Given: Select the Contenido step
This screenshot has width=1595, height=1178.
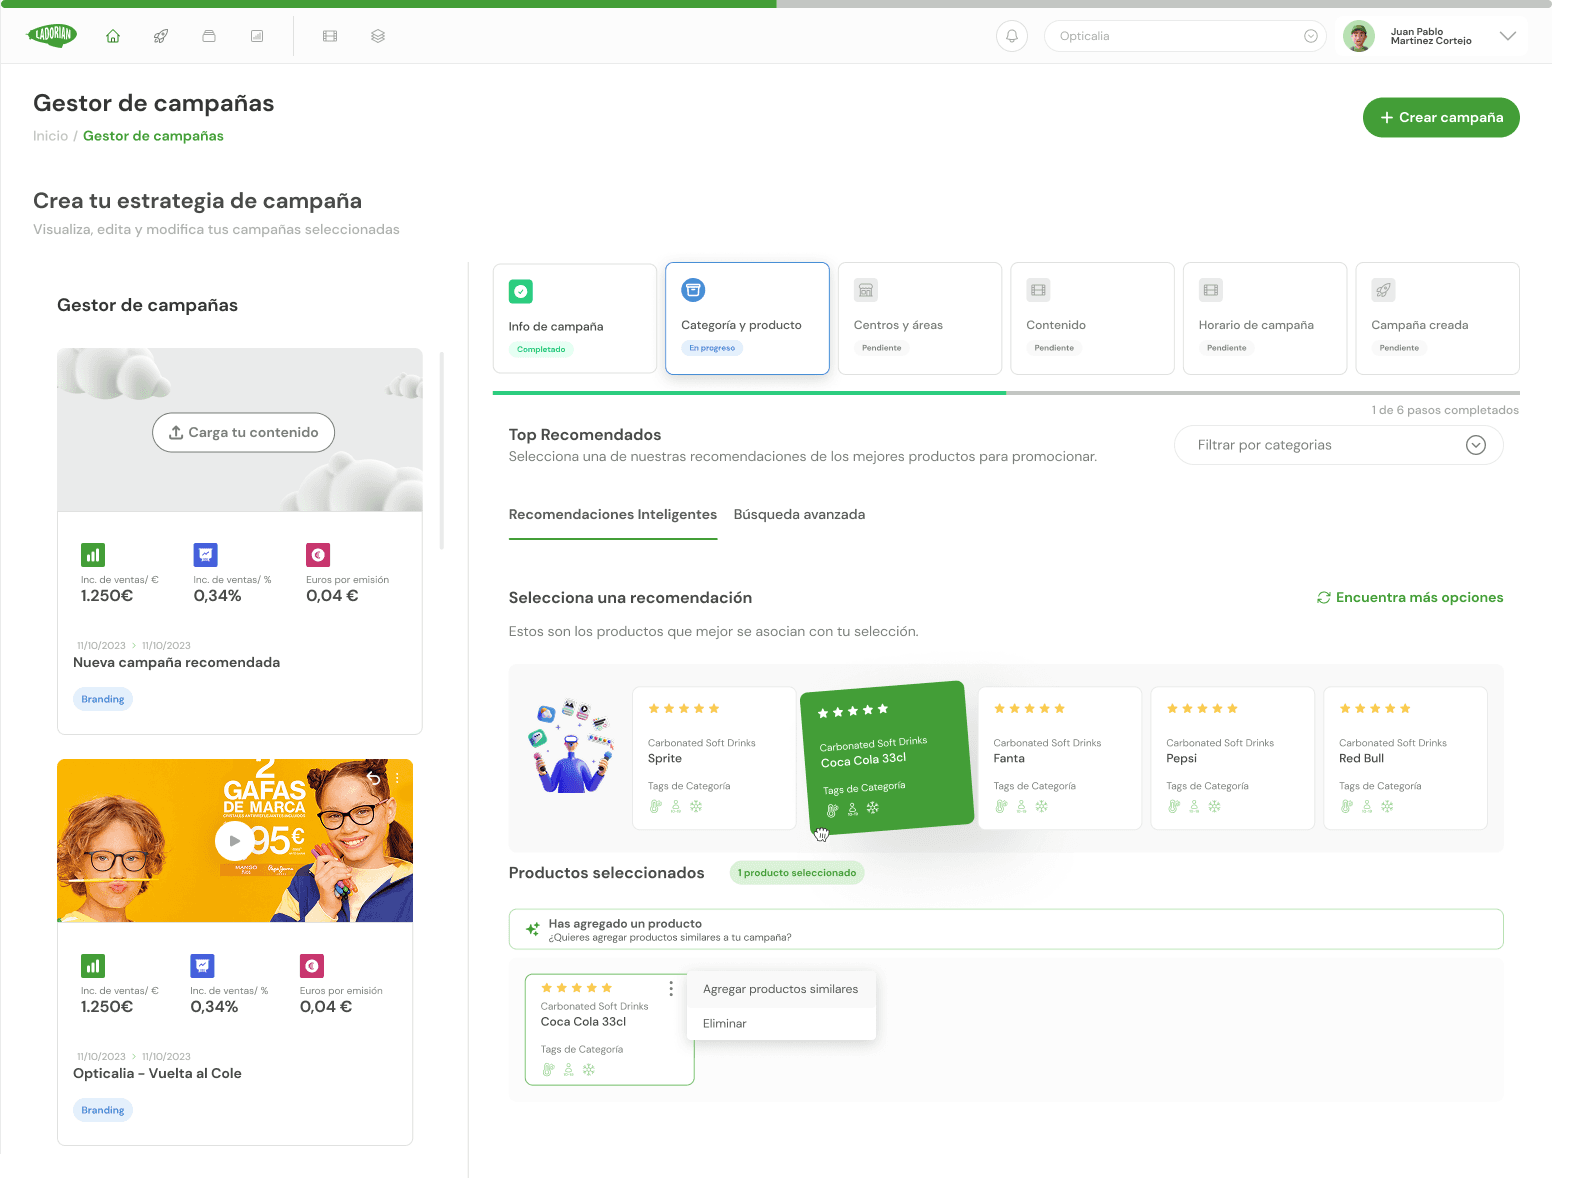Looking at the screenshot, I should point(1092,318).
